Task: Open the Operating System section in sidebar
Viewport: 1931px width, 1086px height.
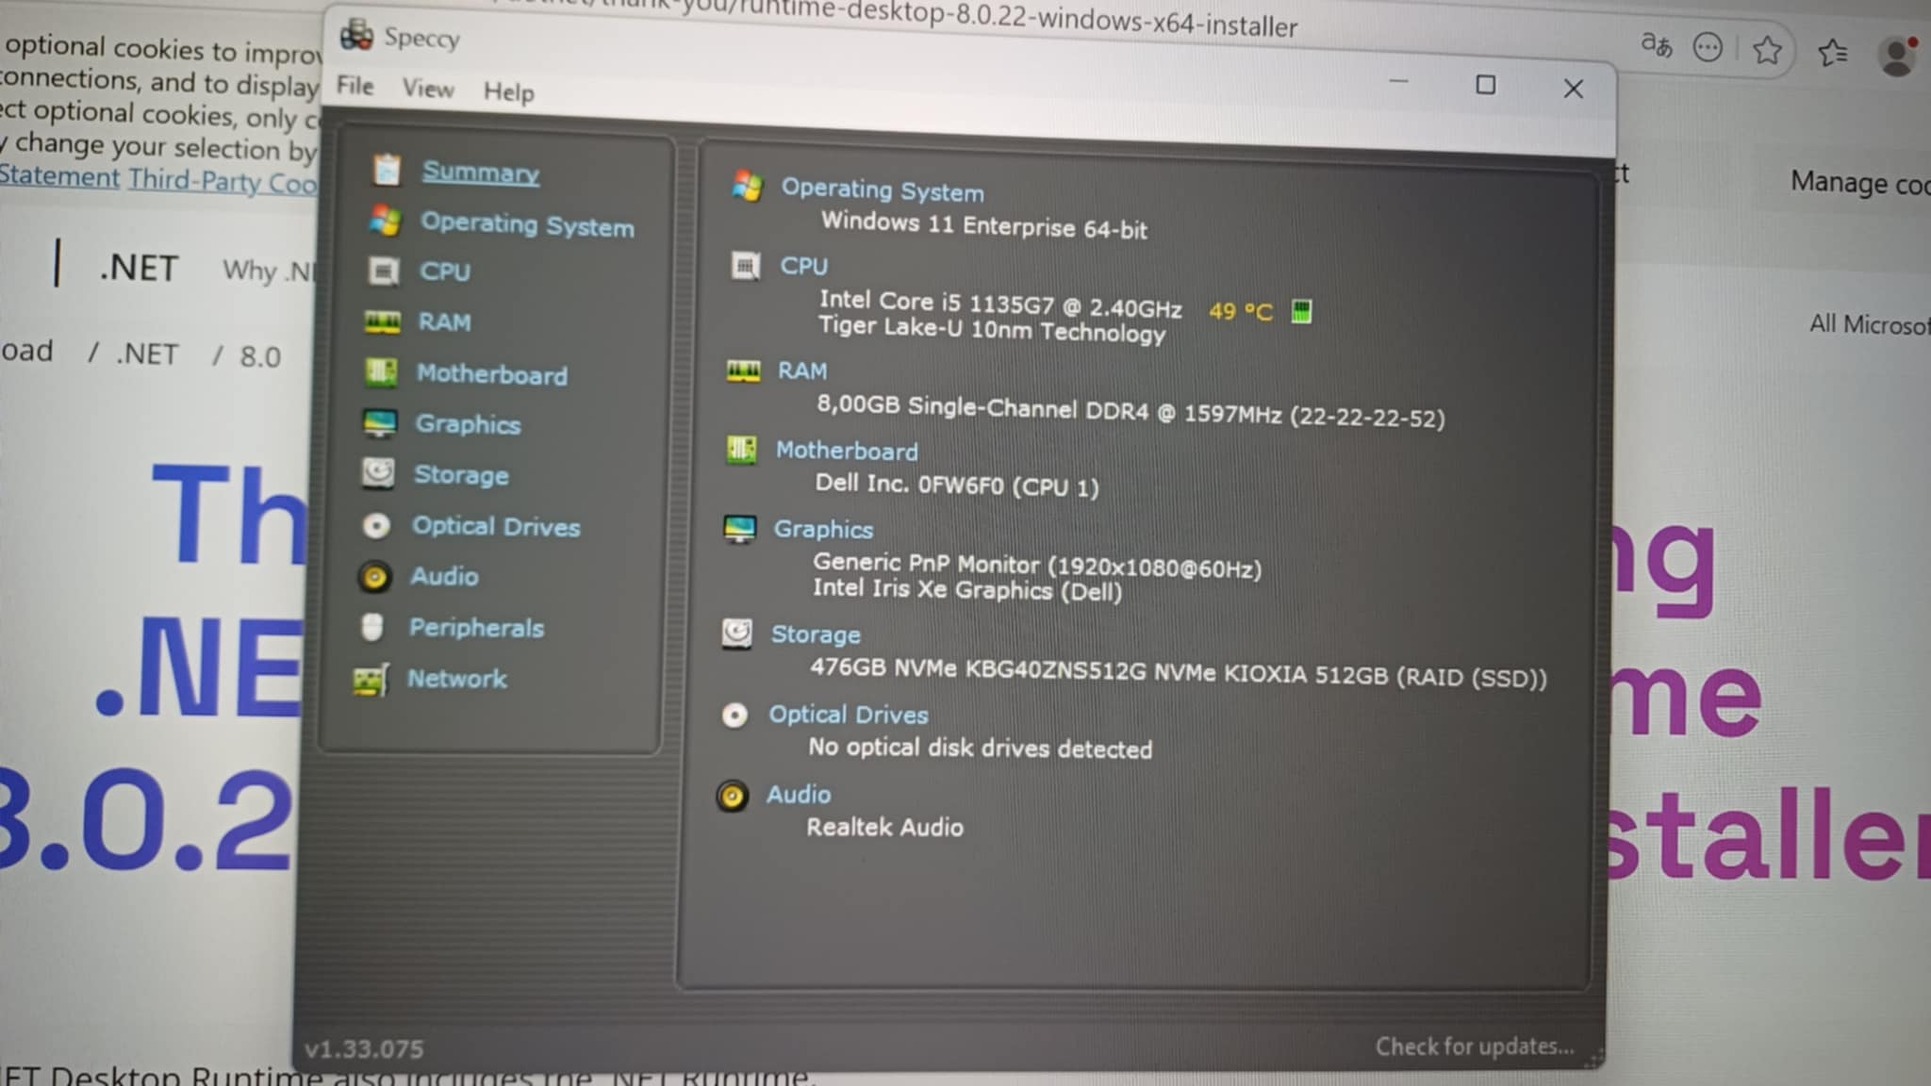Action: point(526,225)
